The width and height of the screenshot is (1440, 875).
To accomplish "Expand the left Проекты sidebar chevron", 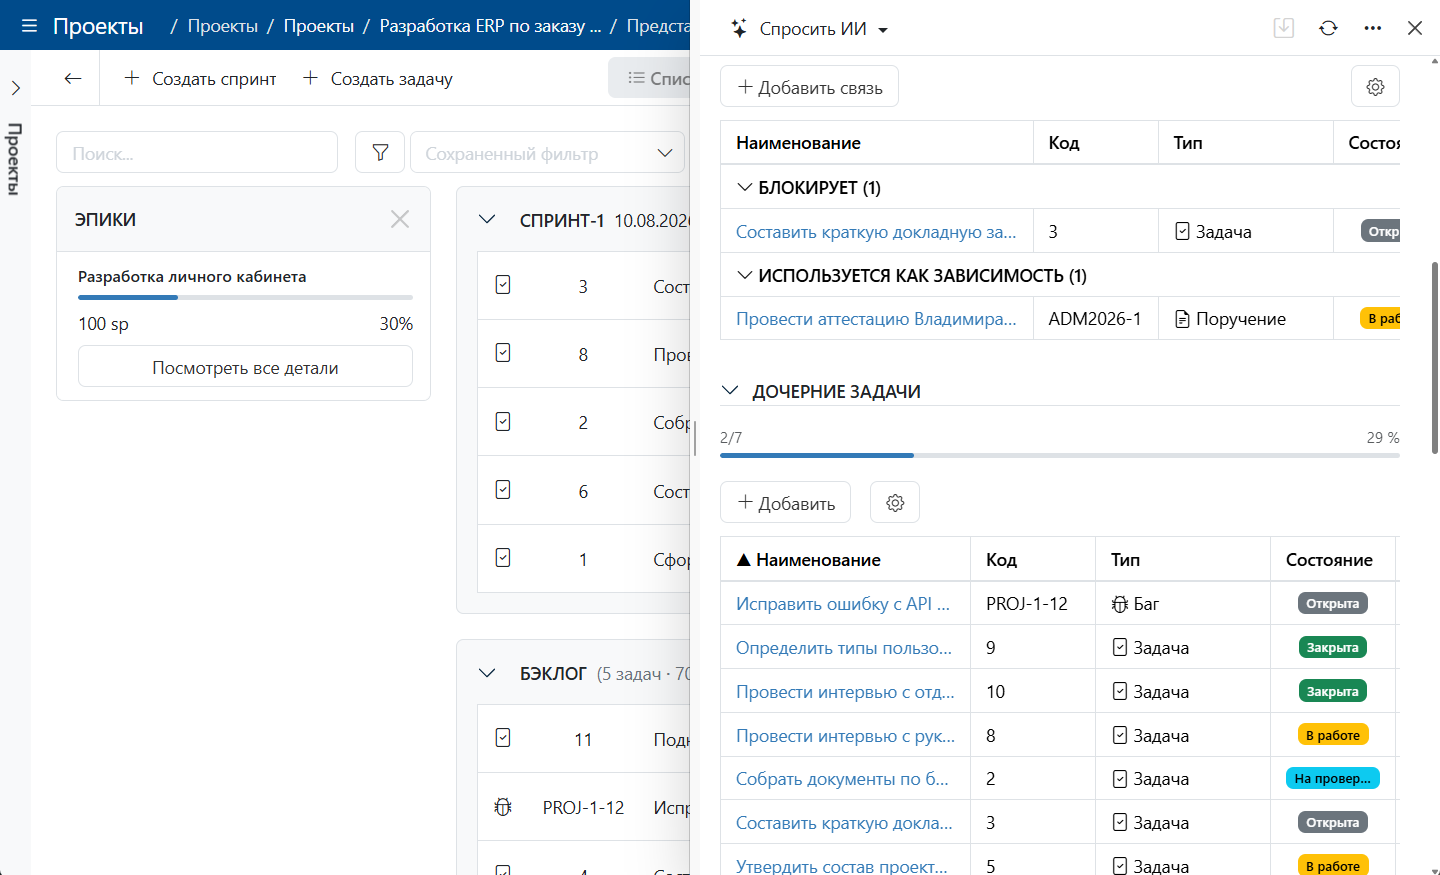I will point(15,88).
